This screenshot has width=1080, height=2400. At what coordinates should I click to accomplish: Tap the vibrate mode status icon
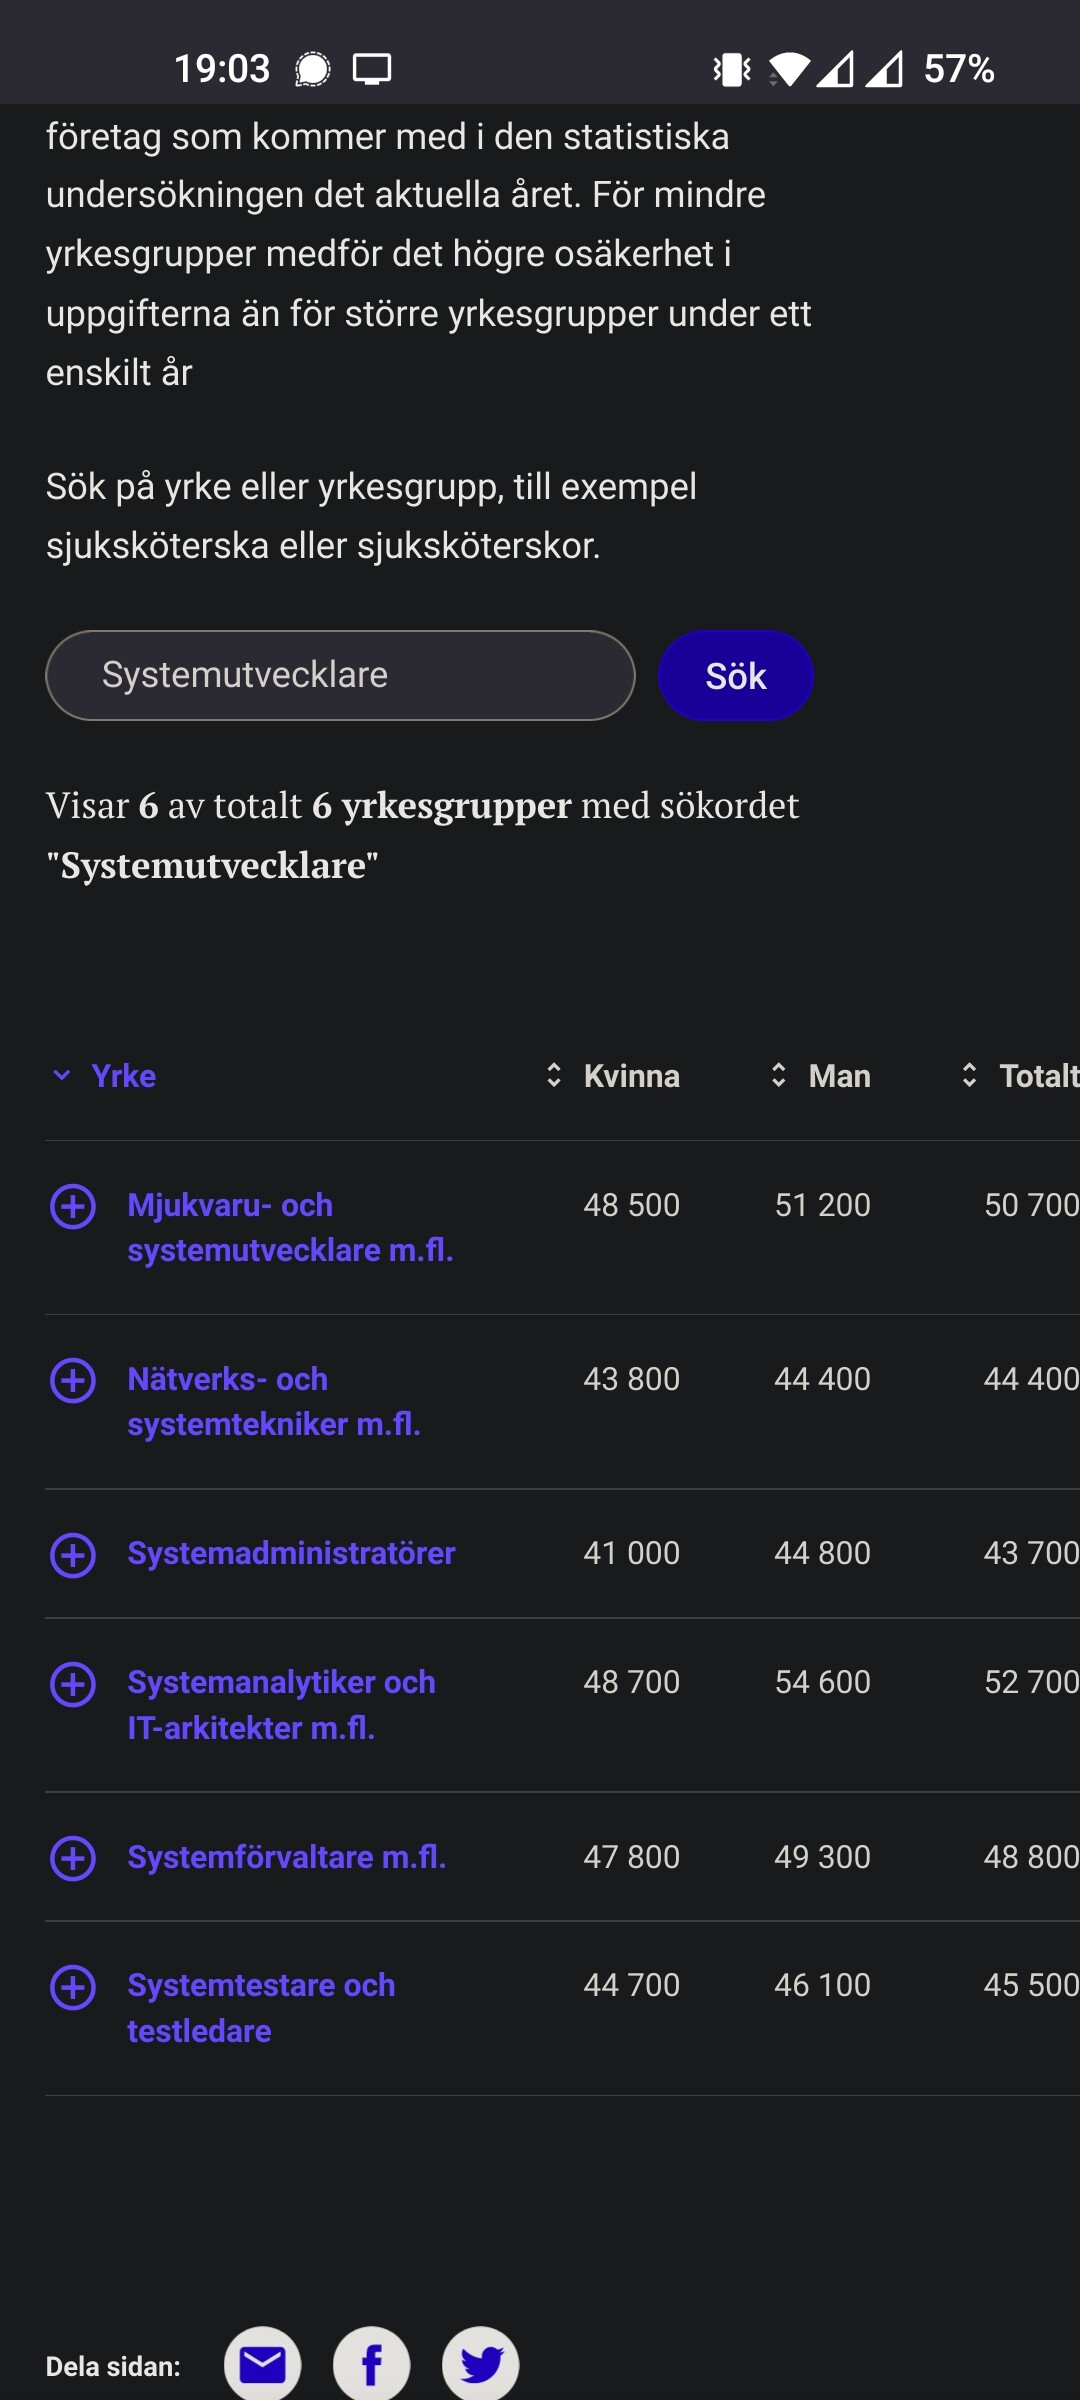(732, 69)
